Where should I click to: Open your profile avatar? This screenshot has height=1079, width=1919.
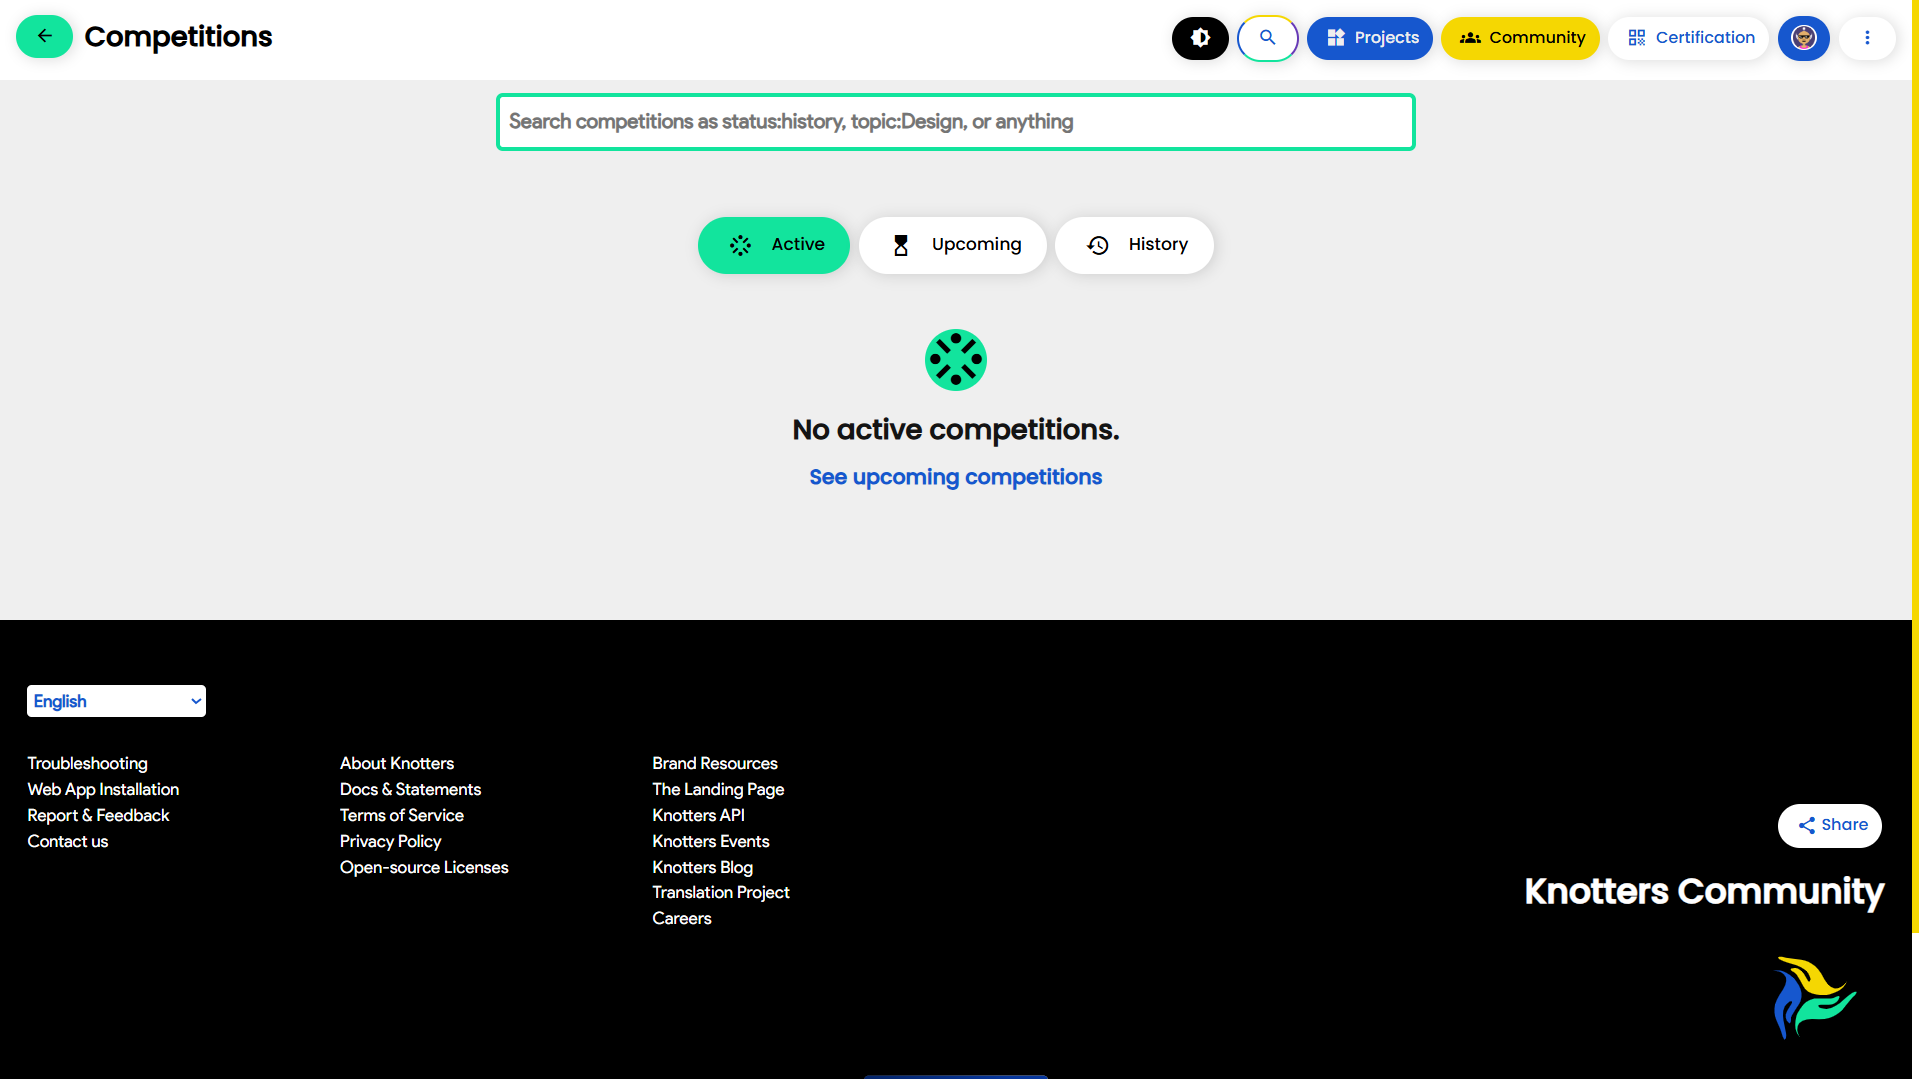point(1803,38)
